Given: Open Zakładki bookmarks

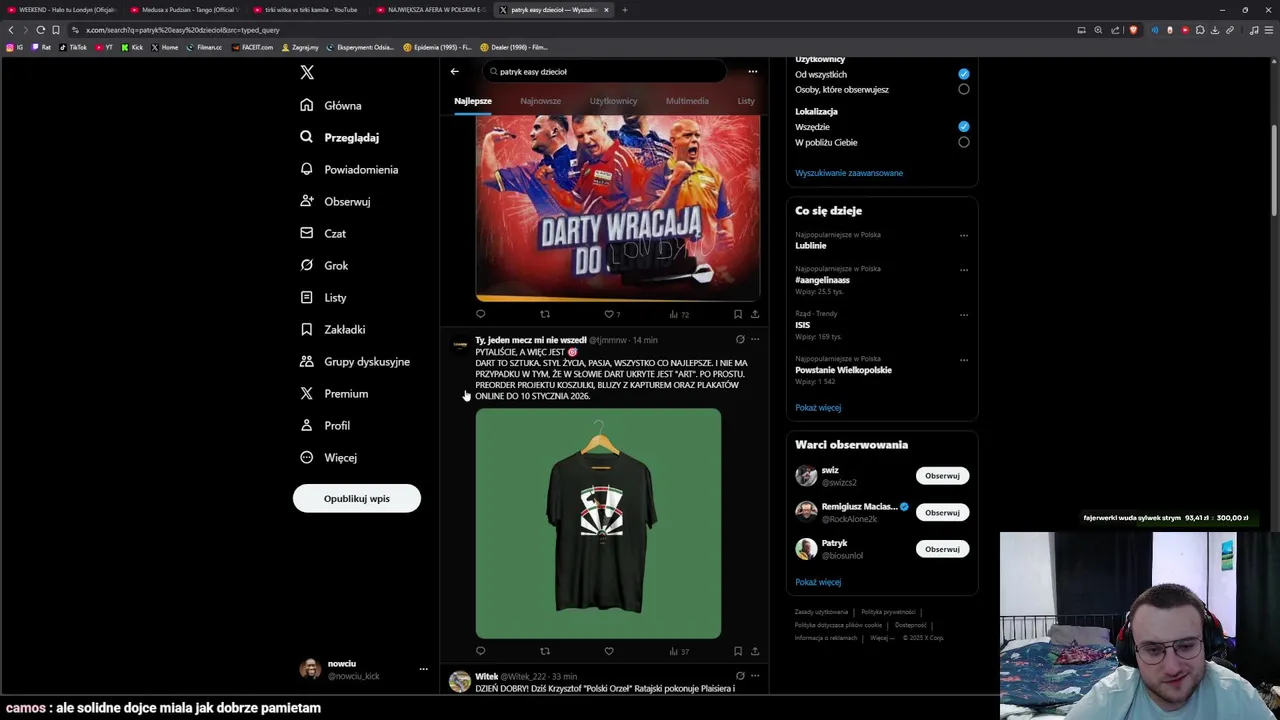Looking at the screenshot, I should pyautogui.click(x=333, y=329).
